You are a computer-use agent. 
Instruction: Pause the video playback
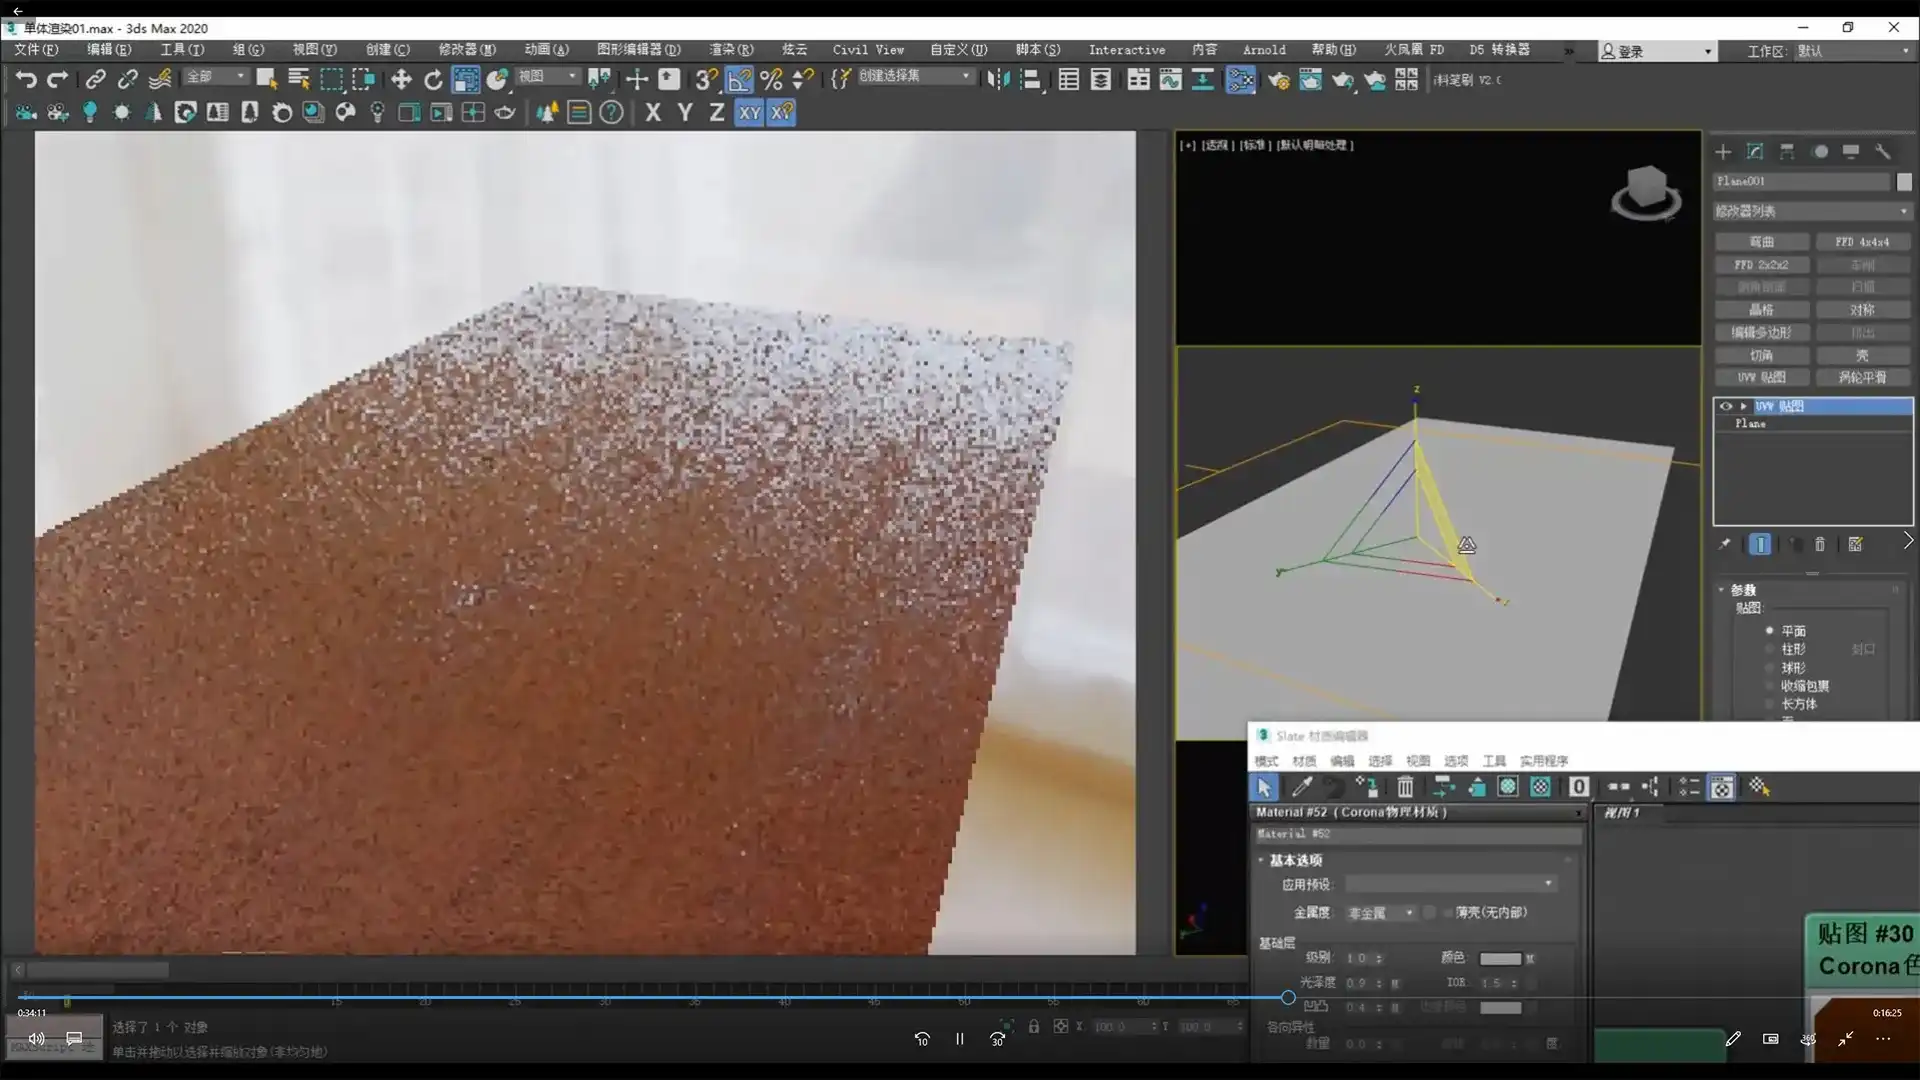[959, 1039]
